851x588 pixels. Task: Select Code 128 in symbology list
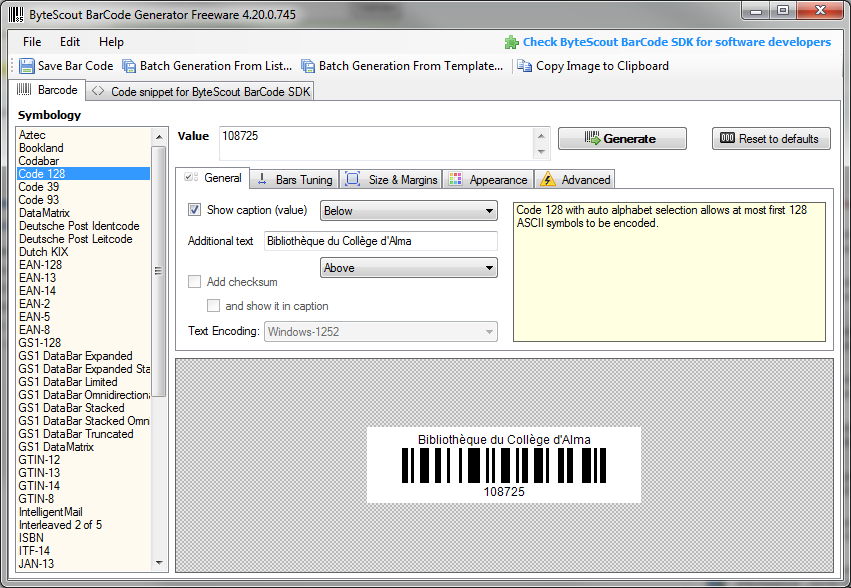(x=84, y=174)
